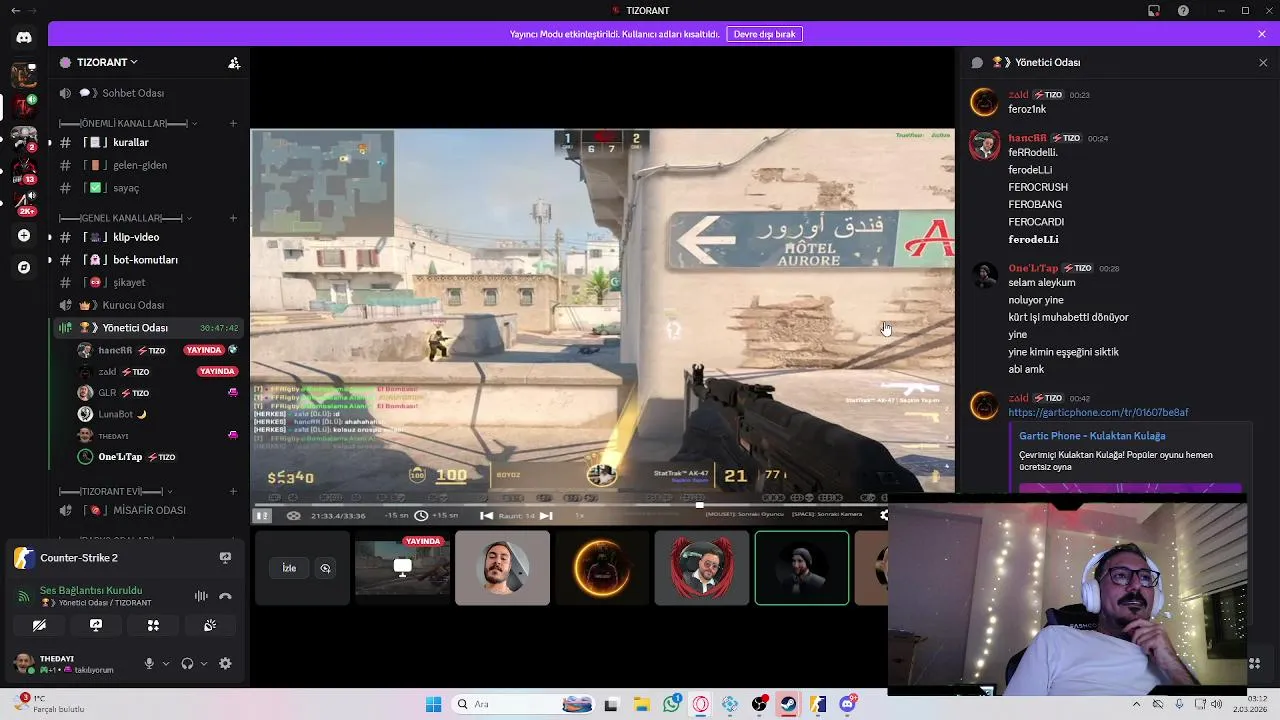Open garticphone.com link in chat
This screenshot has width=1280, height=720.
tap(1098, 413)
